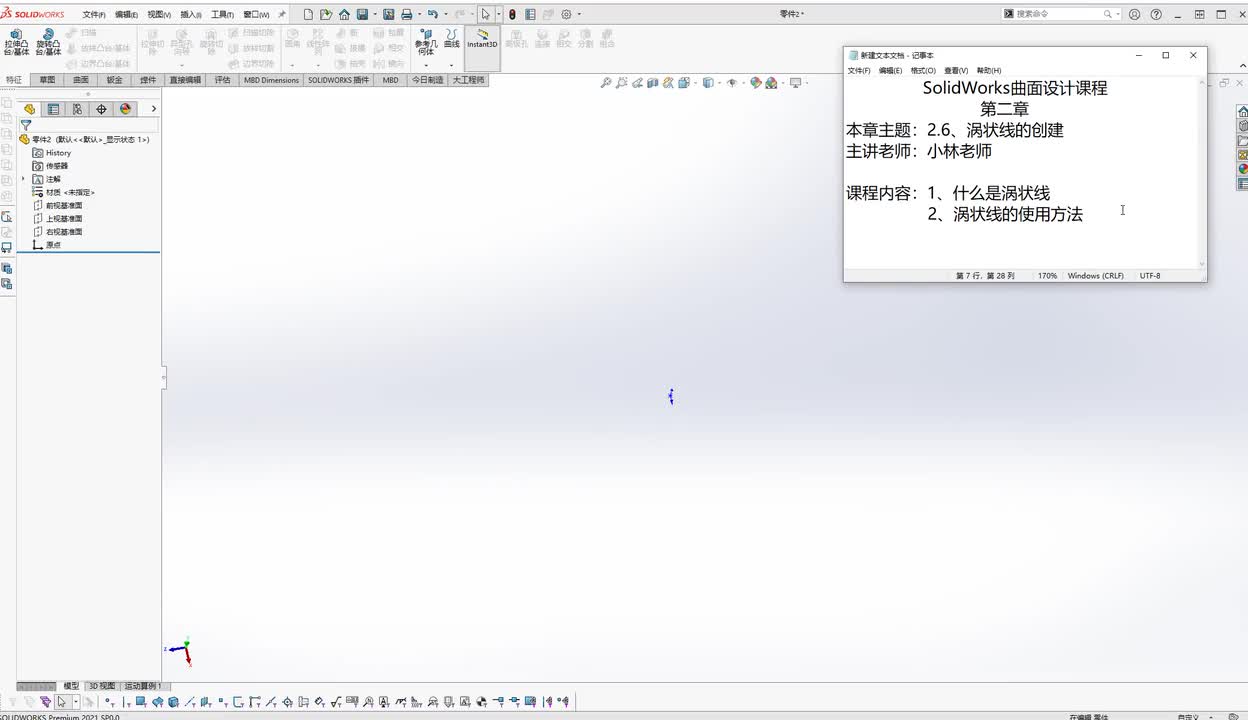Switch to the 曲面 tab
Screen dimensions: 1248x720
pyautogui.click(x=81, y=80)
